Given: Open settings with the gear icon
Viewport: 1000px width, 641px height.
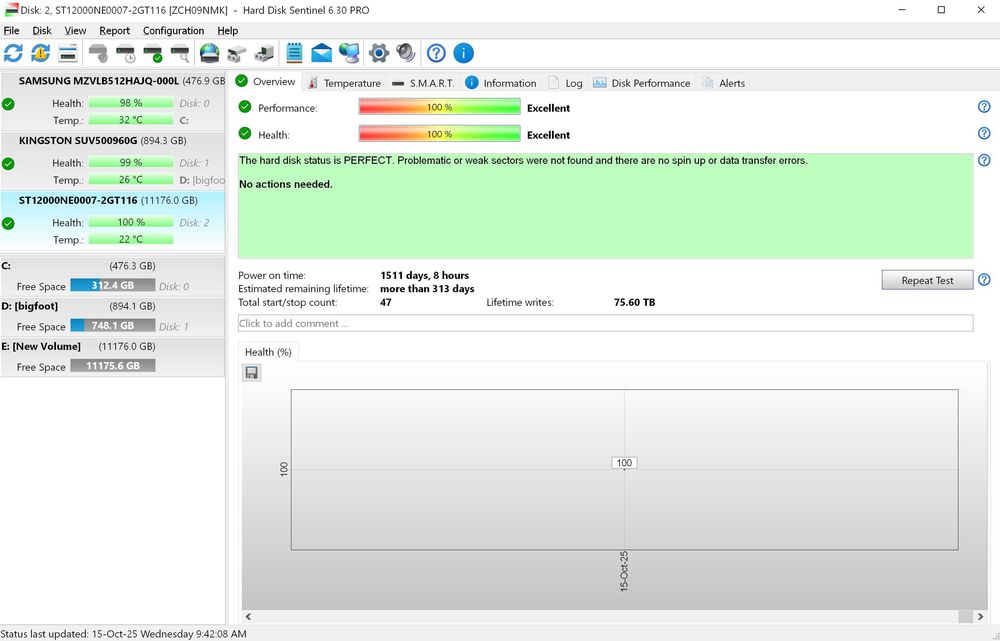Looking at the screenshot, I should pyautogui.click(x=378, y=53).
